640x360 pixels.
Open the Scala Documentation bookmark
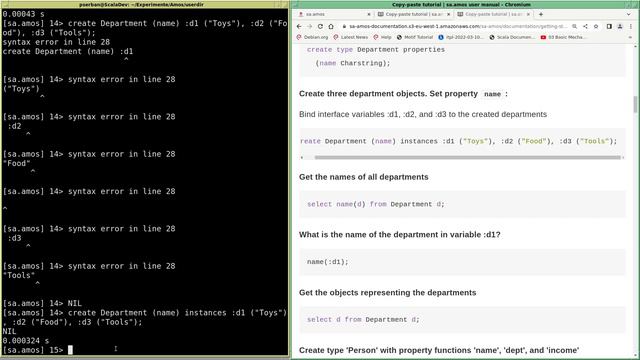click(512, 37)
